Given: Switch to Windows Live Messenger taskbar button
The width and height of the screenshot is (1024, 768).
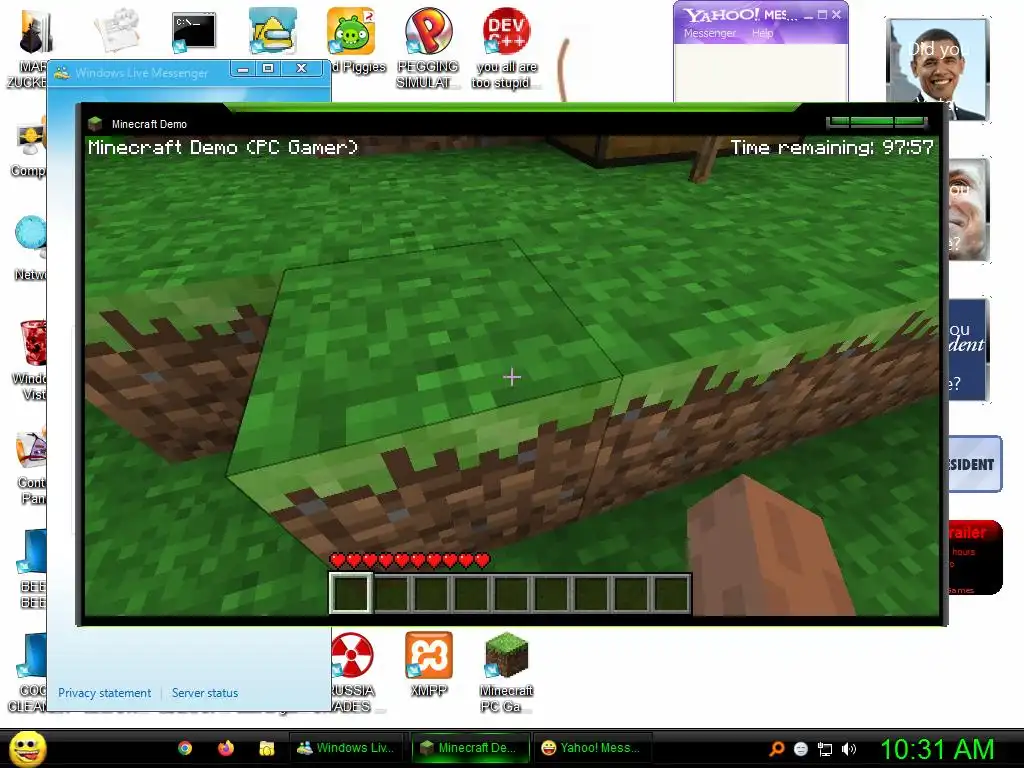Looking at the screenshot, I should [x=345, y=748].
